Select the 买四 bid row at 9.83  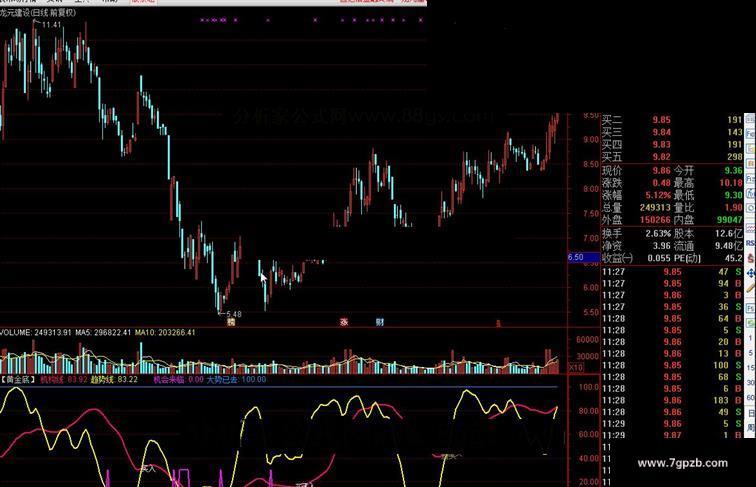point(672,145)
